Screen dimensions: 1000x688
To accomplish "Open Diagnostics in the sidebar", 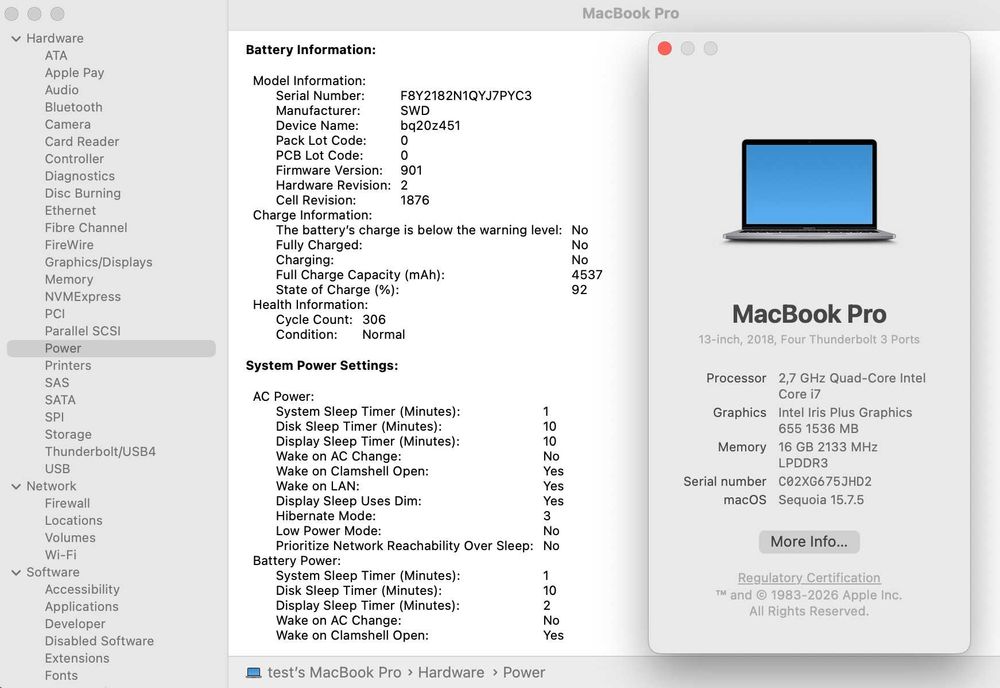I will click(x=80, y=176).
